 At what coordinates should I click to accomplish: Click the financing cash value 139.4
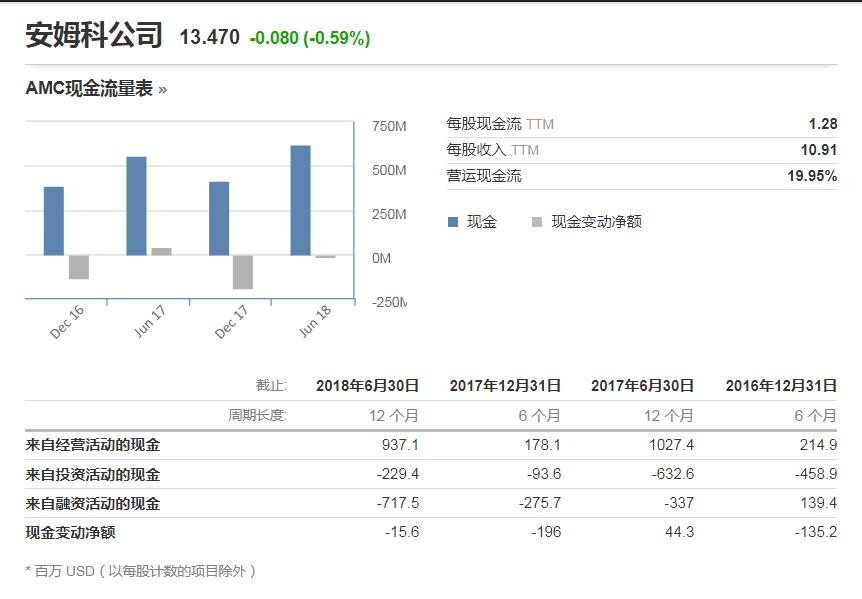click(x=819, y=503)
